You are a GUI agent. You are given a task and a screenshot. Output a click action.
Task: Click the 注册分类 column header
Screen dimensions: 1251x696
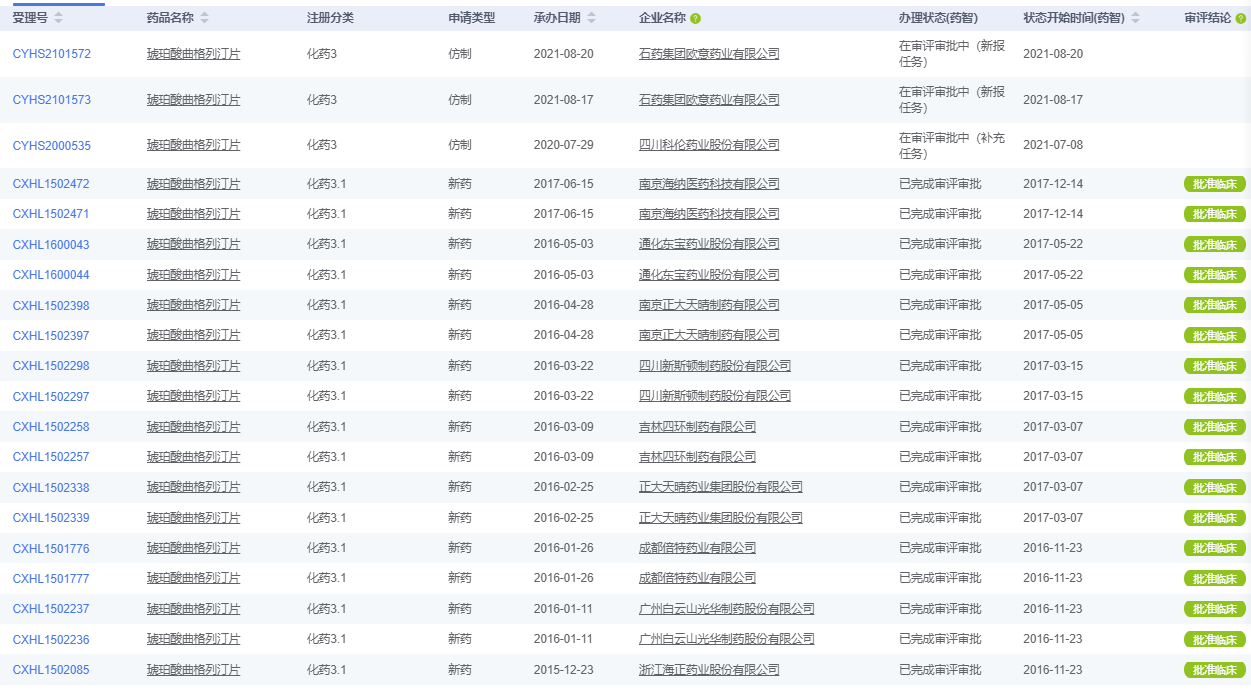(329, 18)
